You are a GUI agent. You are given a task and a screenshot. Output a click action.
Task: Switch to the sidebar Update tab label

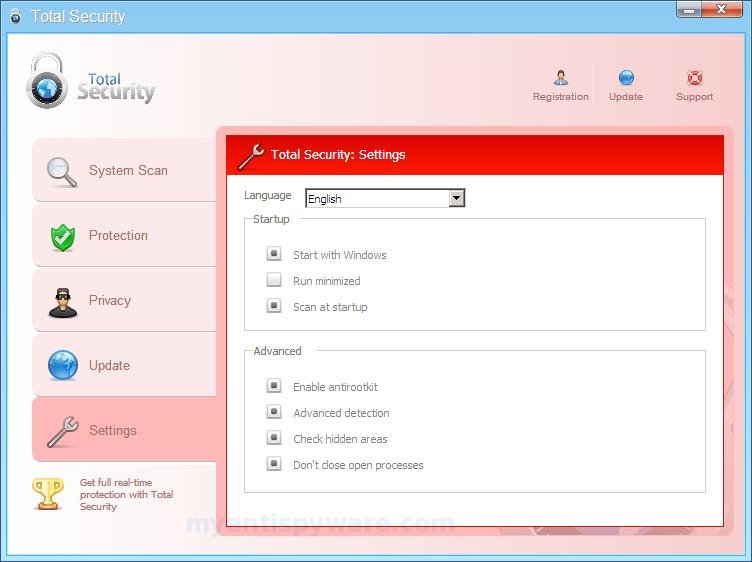tap(109, 365)
